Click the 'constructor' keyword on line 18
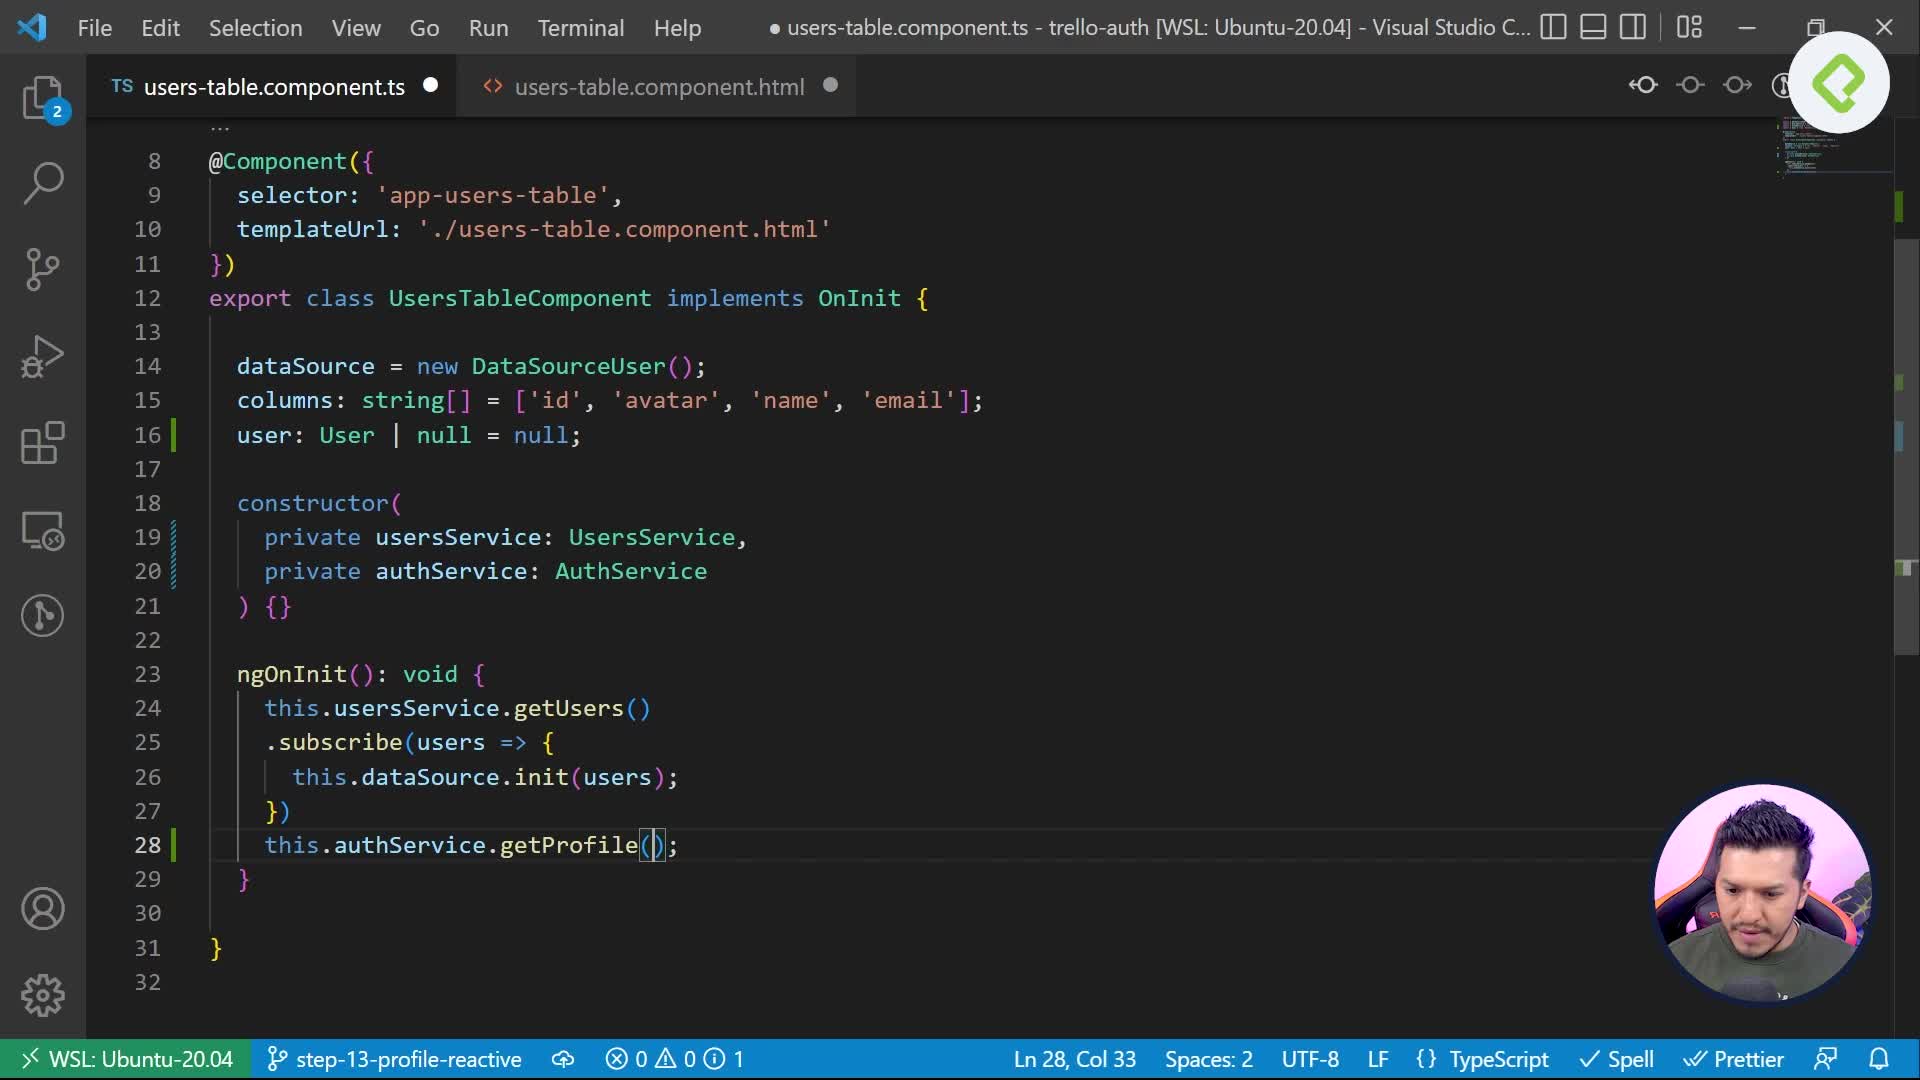Viewport: 1920px width, 1080px height. (x=312, y=503)
